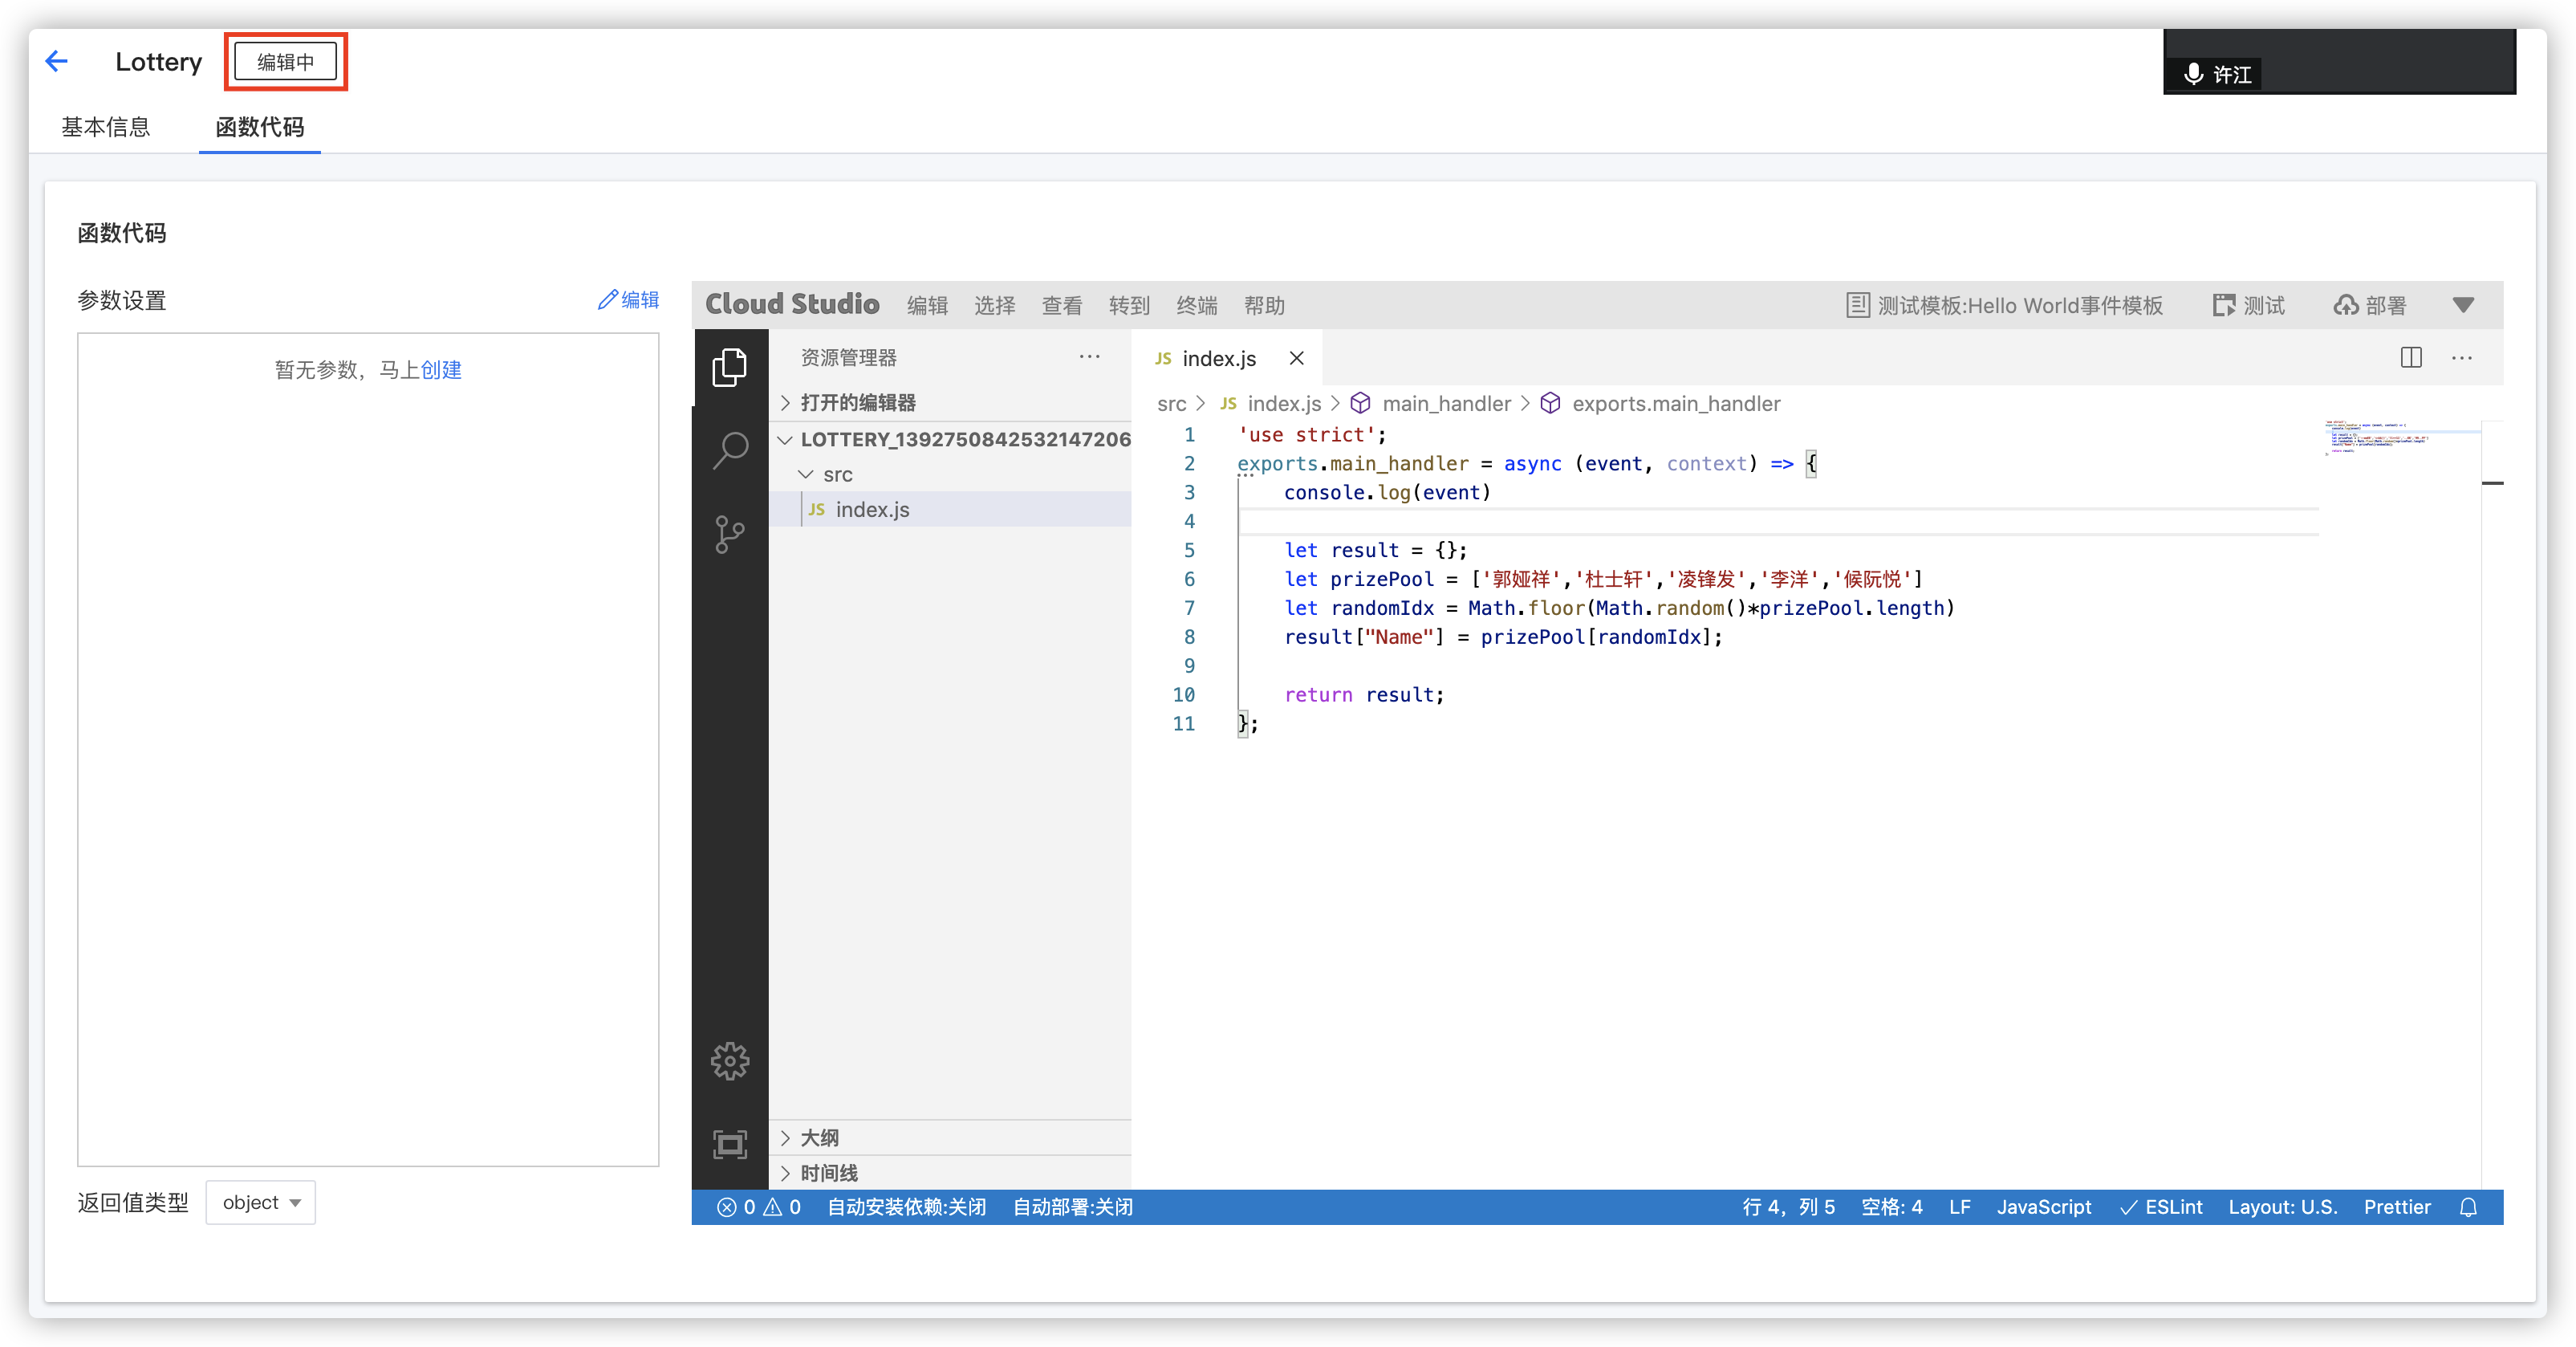Open the 帮助 menu
The image size is (2576, 1347).
tap(1264, 305)
